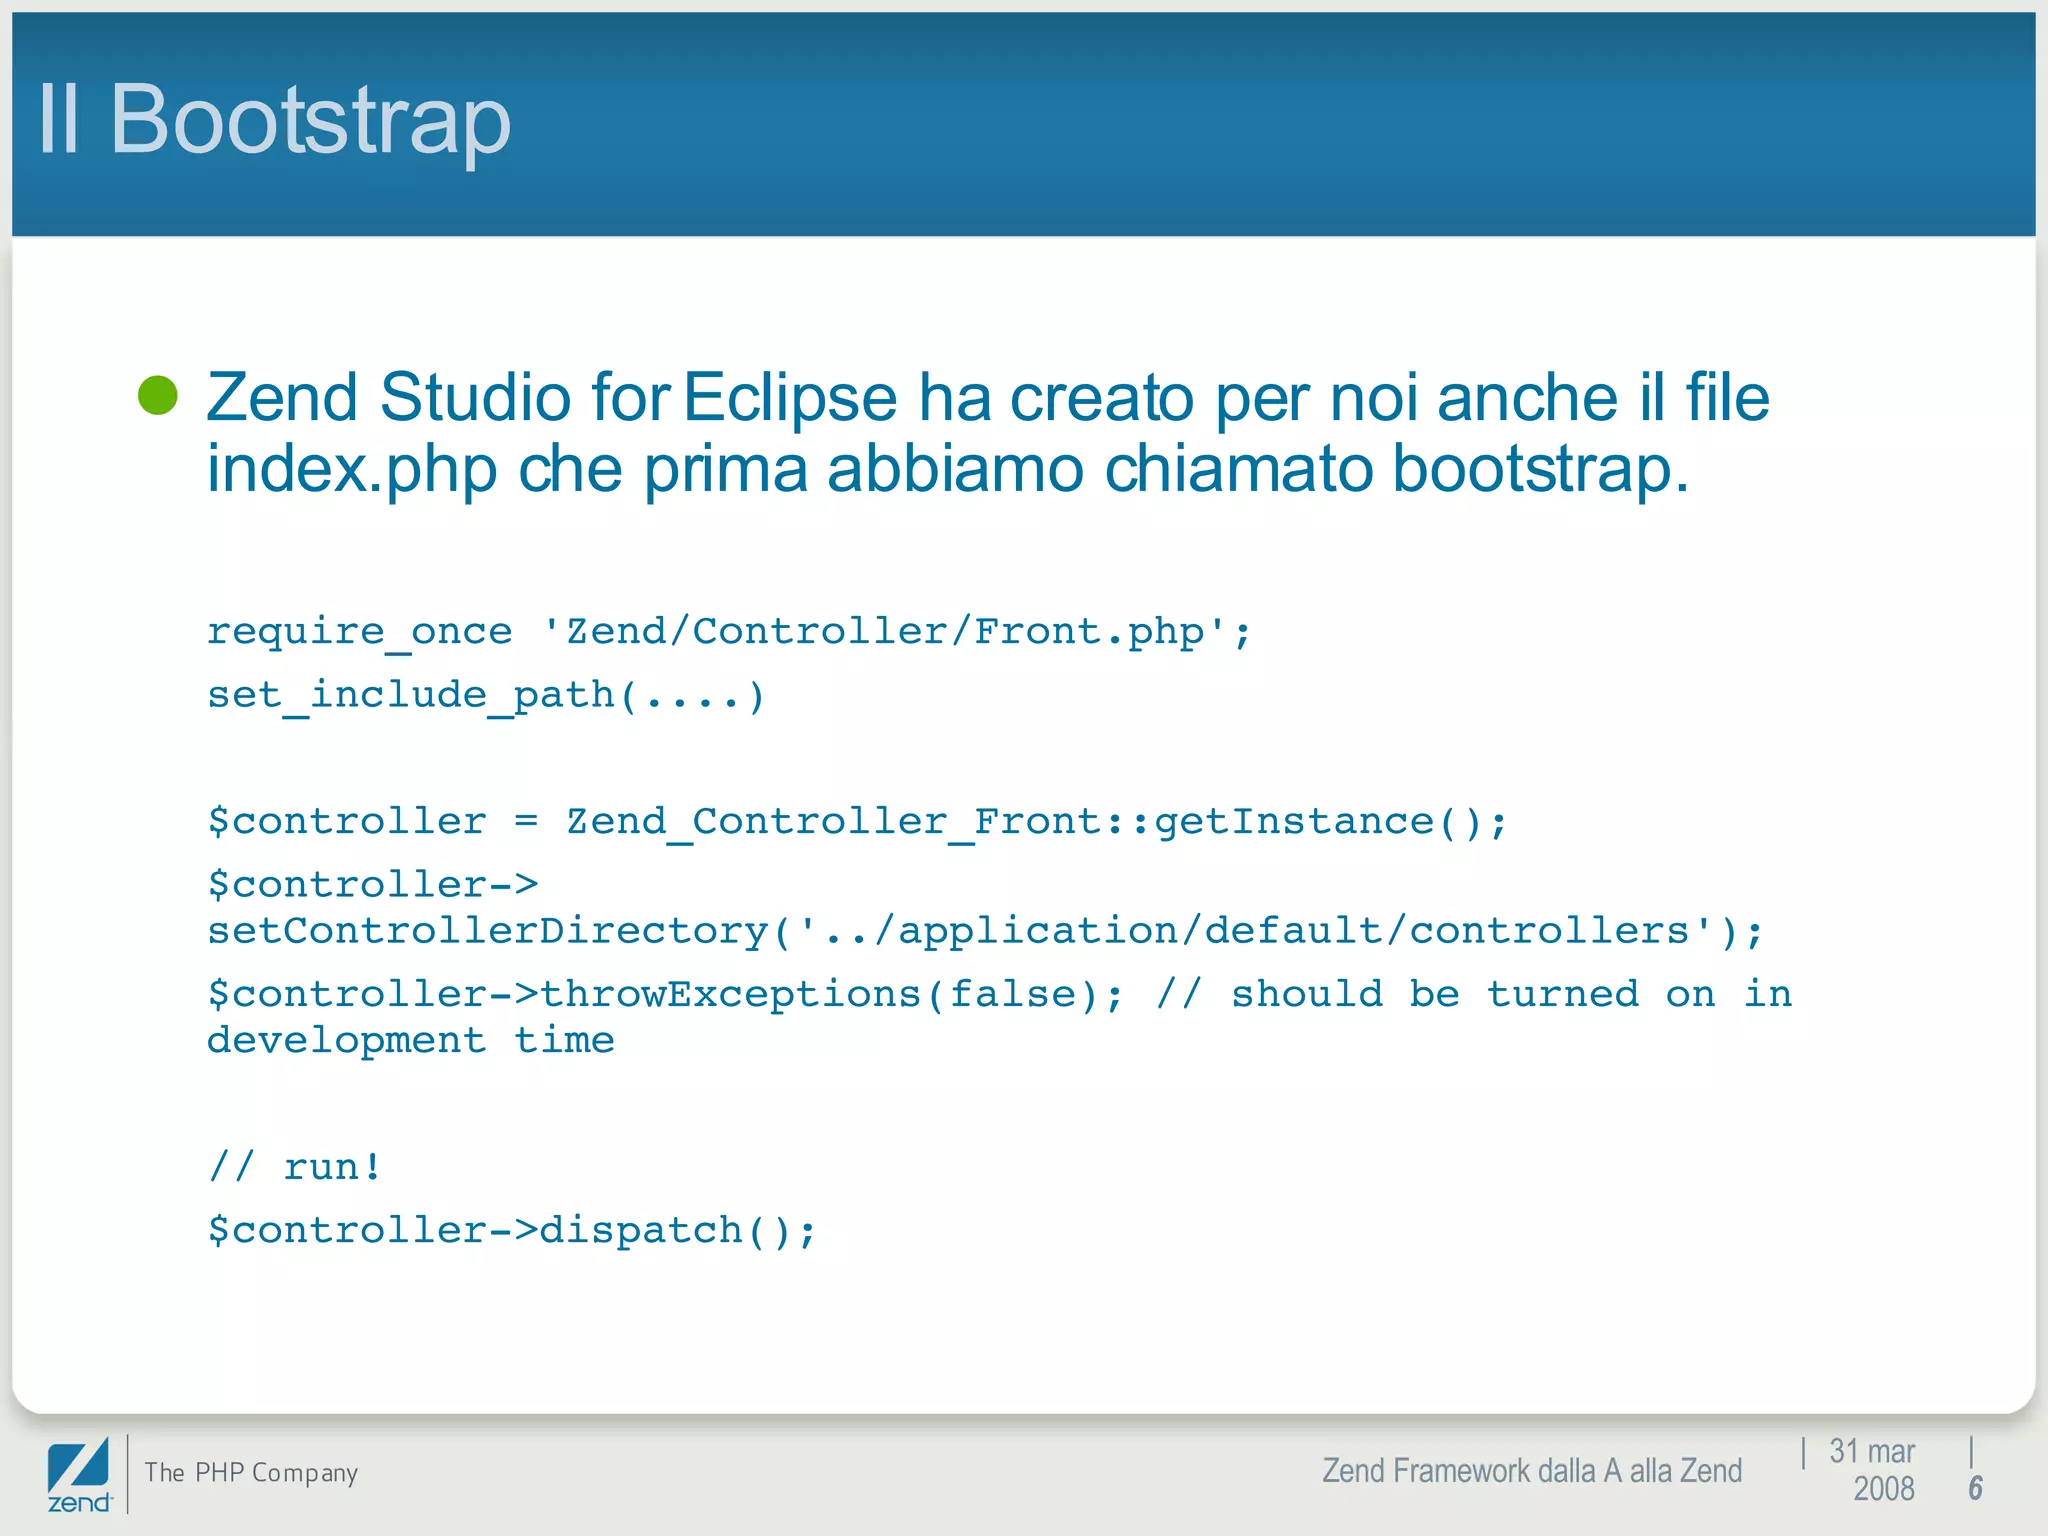The height and width of the screenshot is (1536, 2048).
Task: Click the code line 'require_once 'Zend/Controller/Front.php';'
Action: point(729,632)
